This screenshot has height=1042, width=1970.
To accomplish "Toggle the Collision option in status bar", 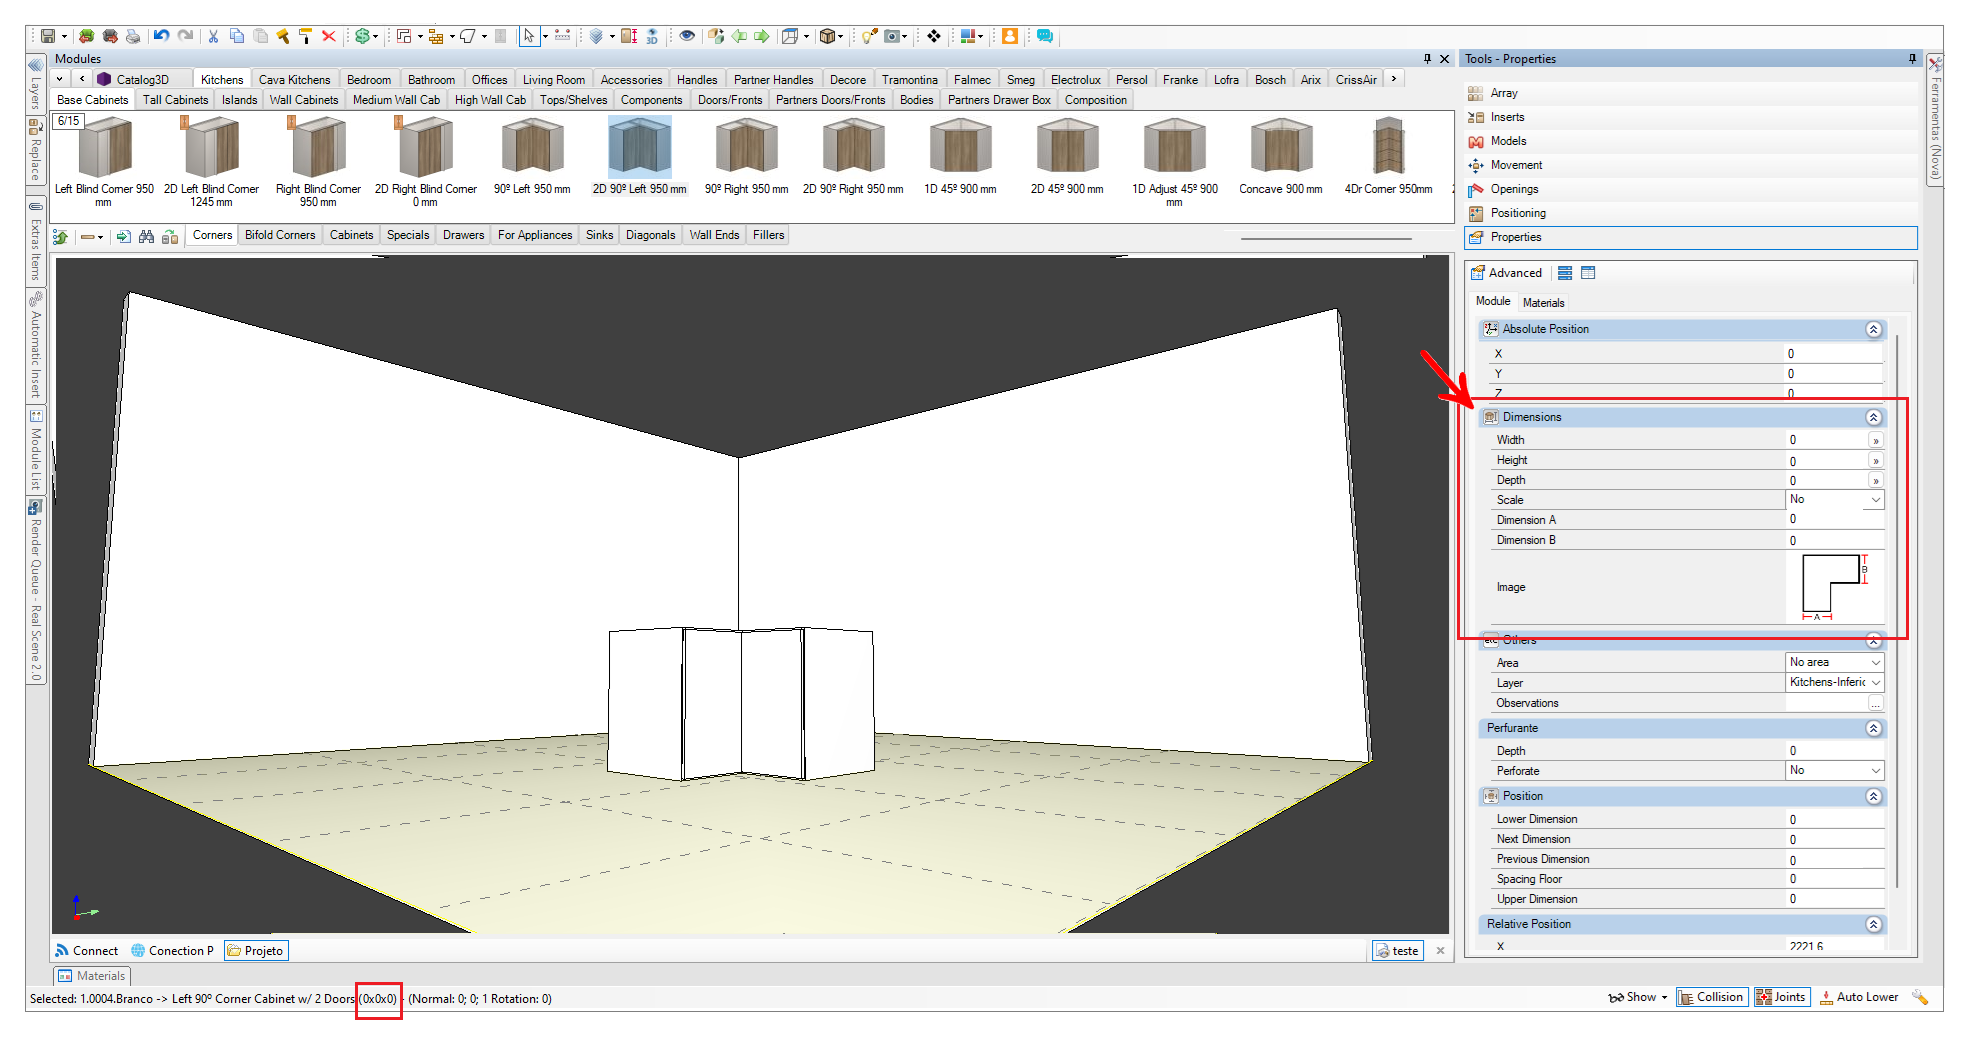I will pos(1710,997).
